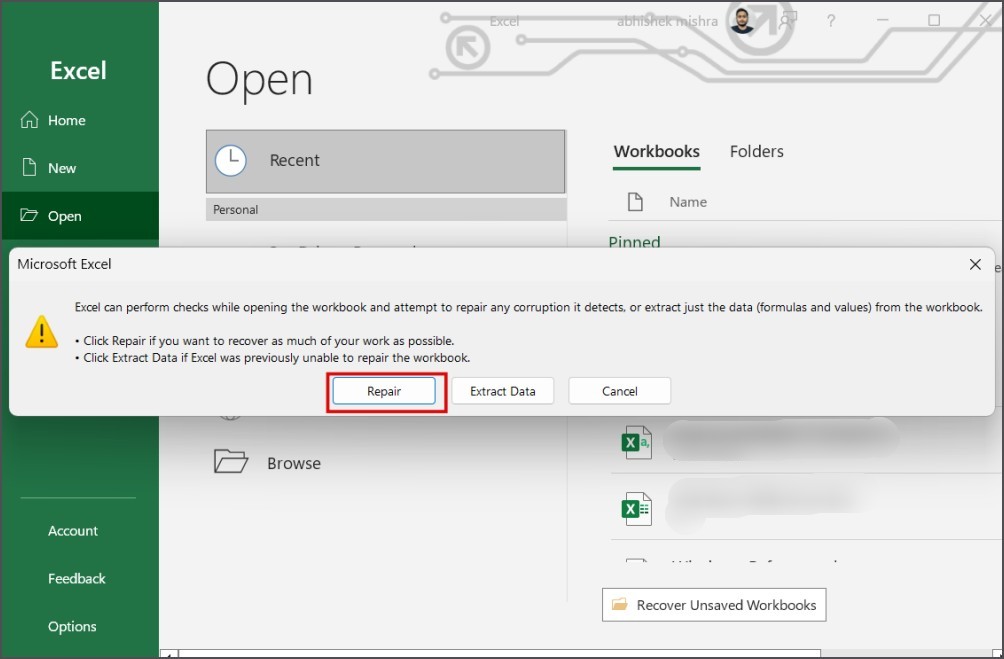Click abhishek mishra account name
Viewport: 1004px width, 659px height.
pyautogui.click(x=667, y=22)
